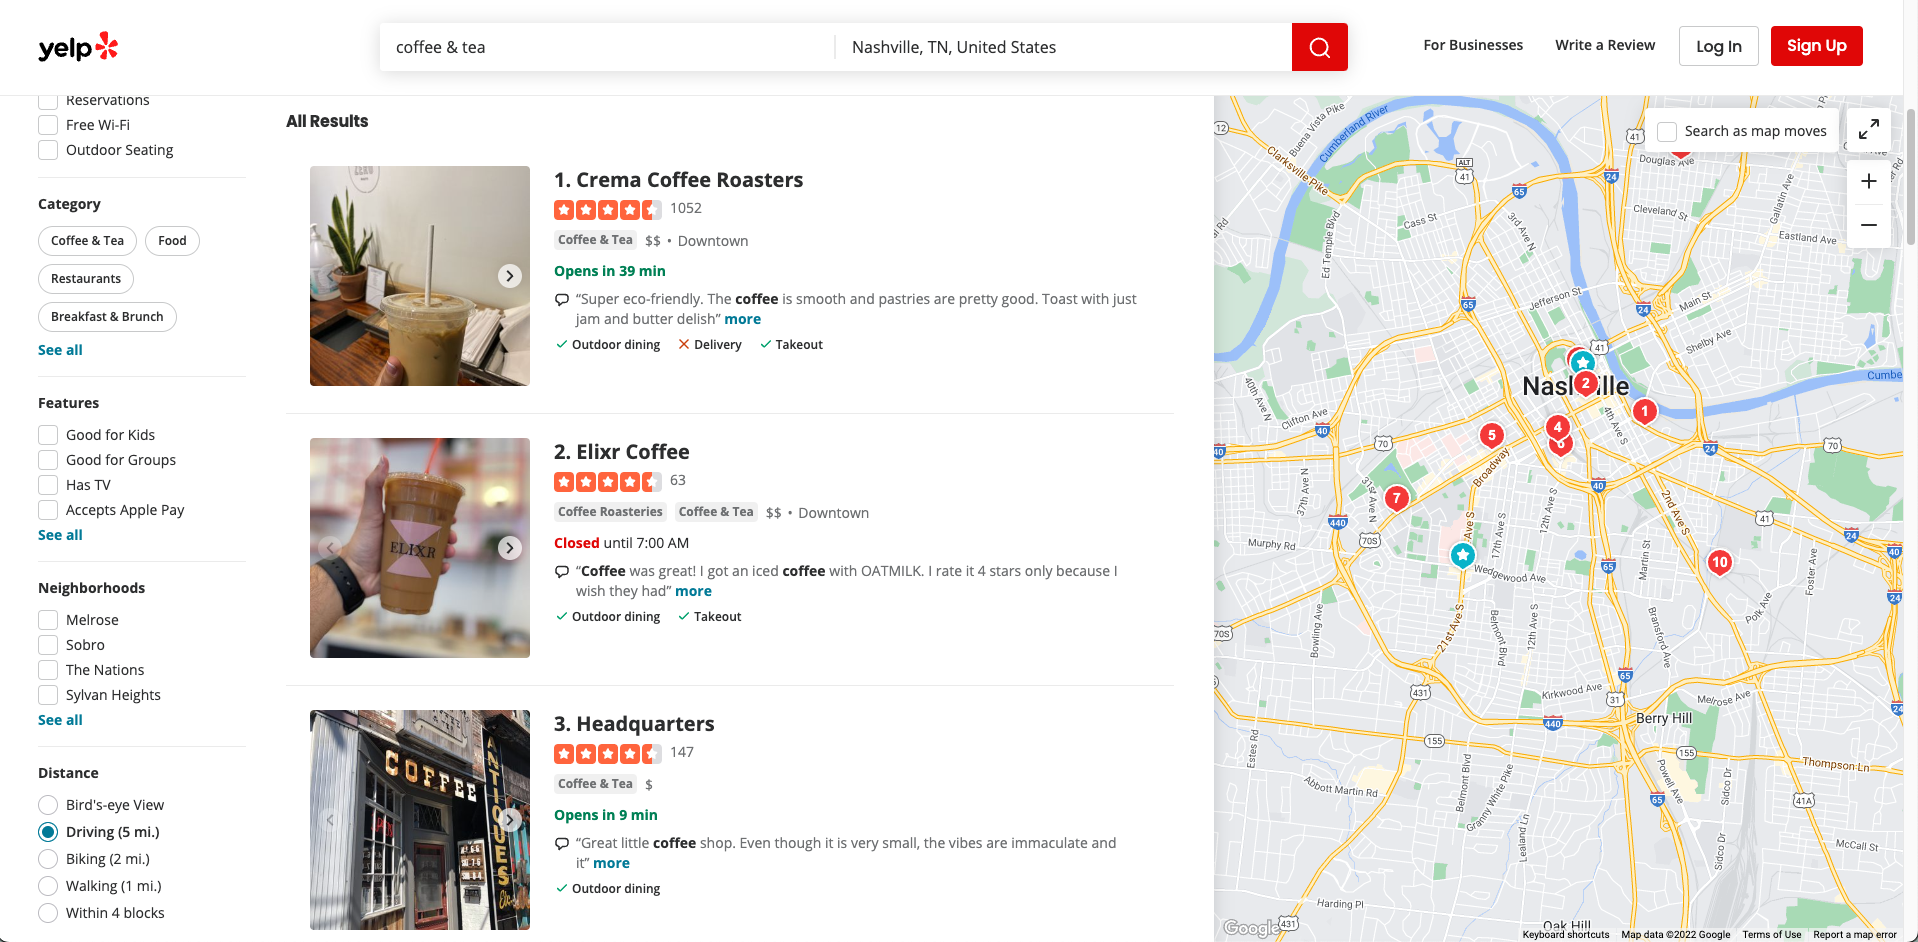This screenshot has height=942, width=1918.
Task: Show next photo for Headquarters
Action: point(510,820)
